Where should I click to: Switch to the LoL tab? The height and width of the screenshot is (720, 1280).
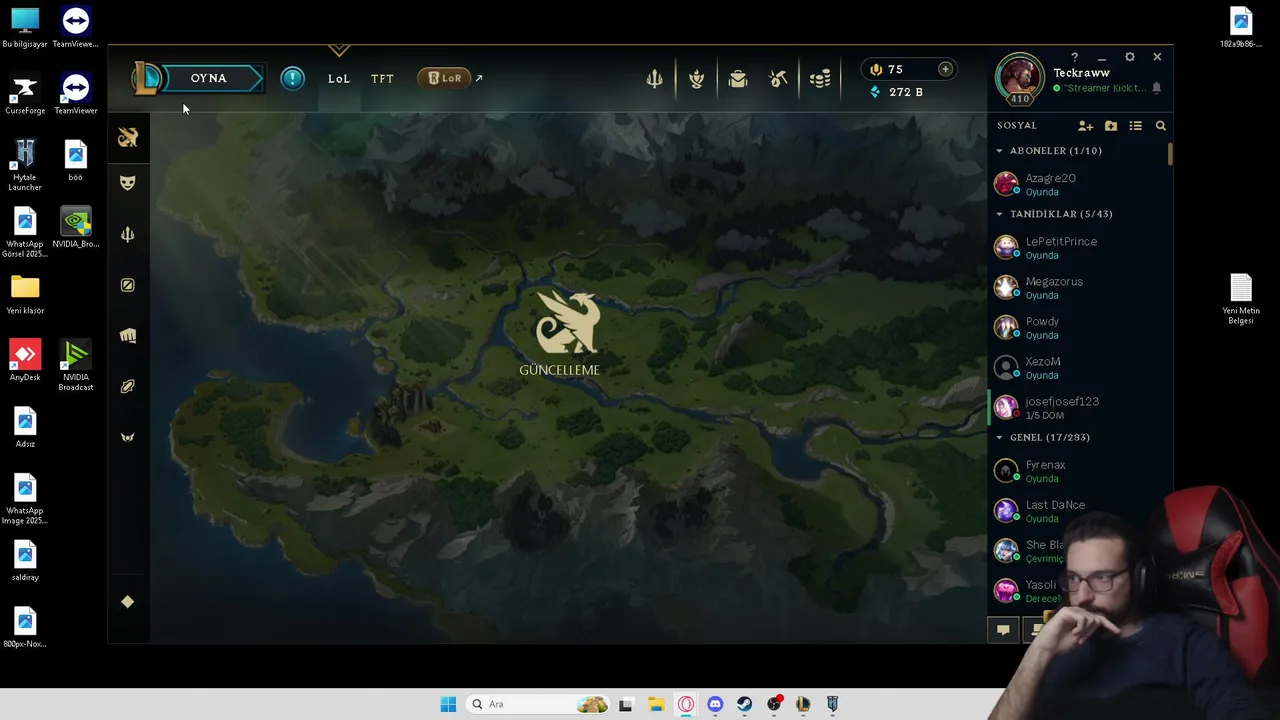(x=339, y=78)
